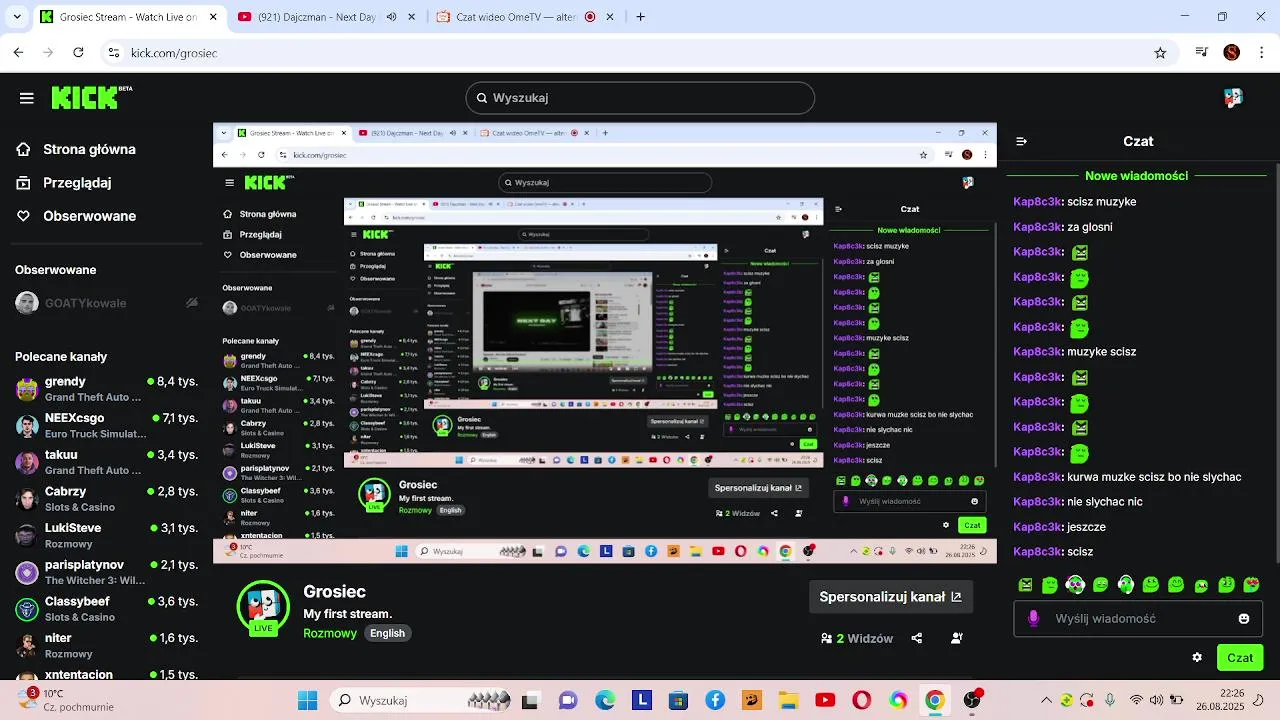Image resolution: width=1280 pixels, height=720 pixels.
Task: Open the Classybeef recommended channel
Action: click(x=106, y=609)
